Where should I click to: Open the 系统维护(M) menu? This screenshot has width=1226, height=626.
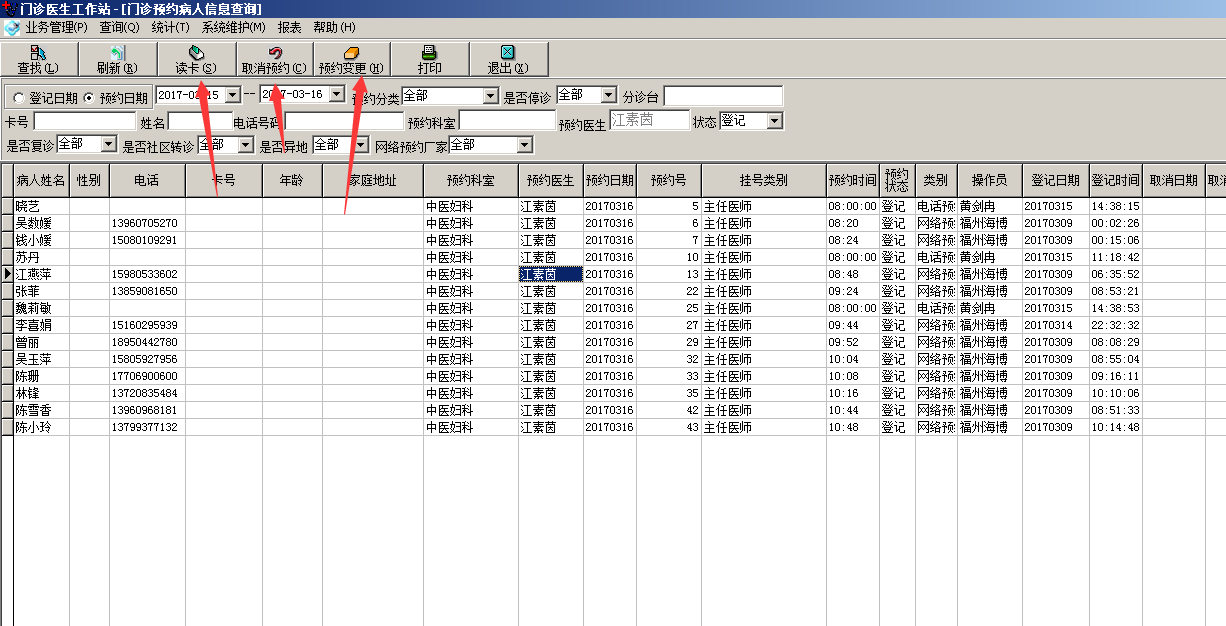pyautogui.click(x=234, y=28)
